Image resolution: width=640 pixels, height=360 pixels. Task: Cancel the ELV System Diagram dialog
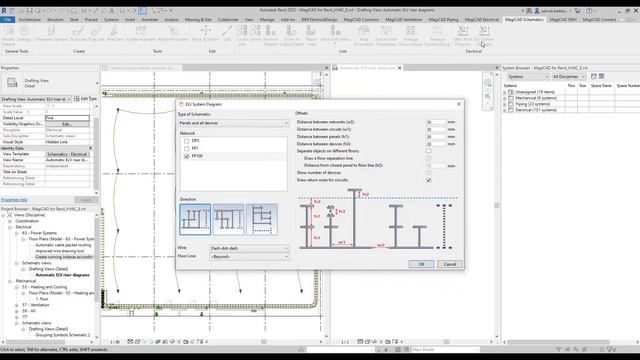pos(450,264)
